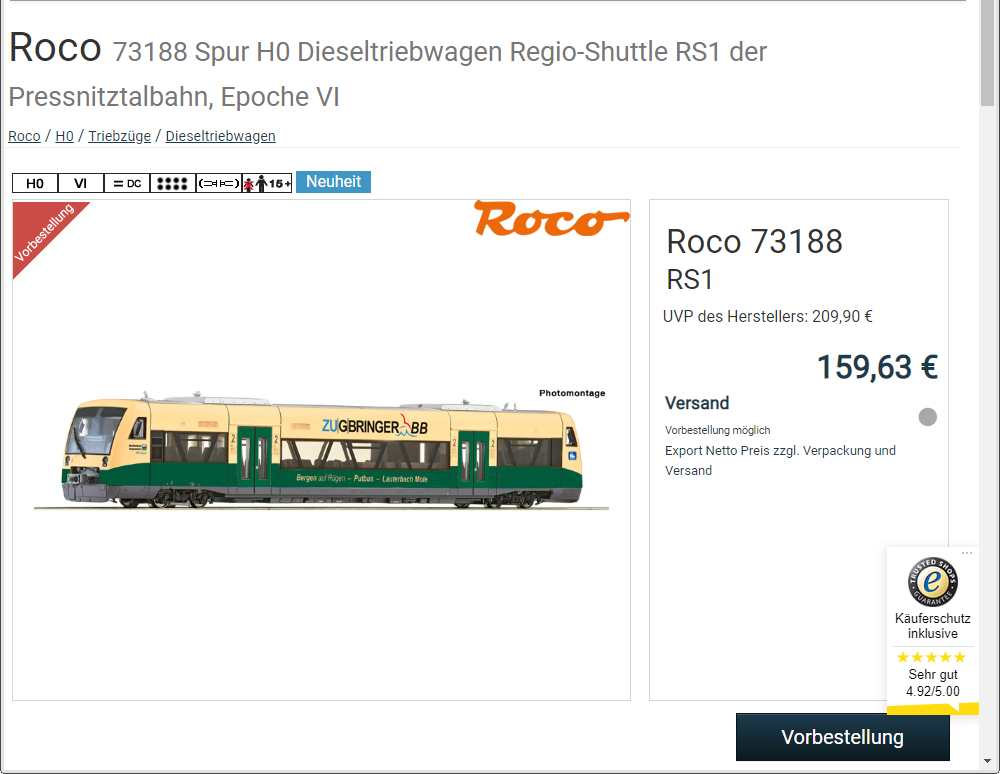Image resolution: width=1000 pixels, height=774 pixels.
Task: Click the coupling symbol icon
Action: [x=219, y=183]
